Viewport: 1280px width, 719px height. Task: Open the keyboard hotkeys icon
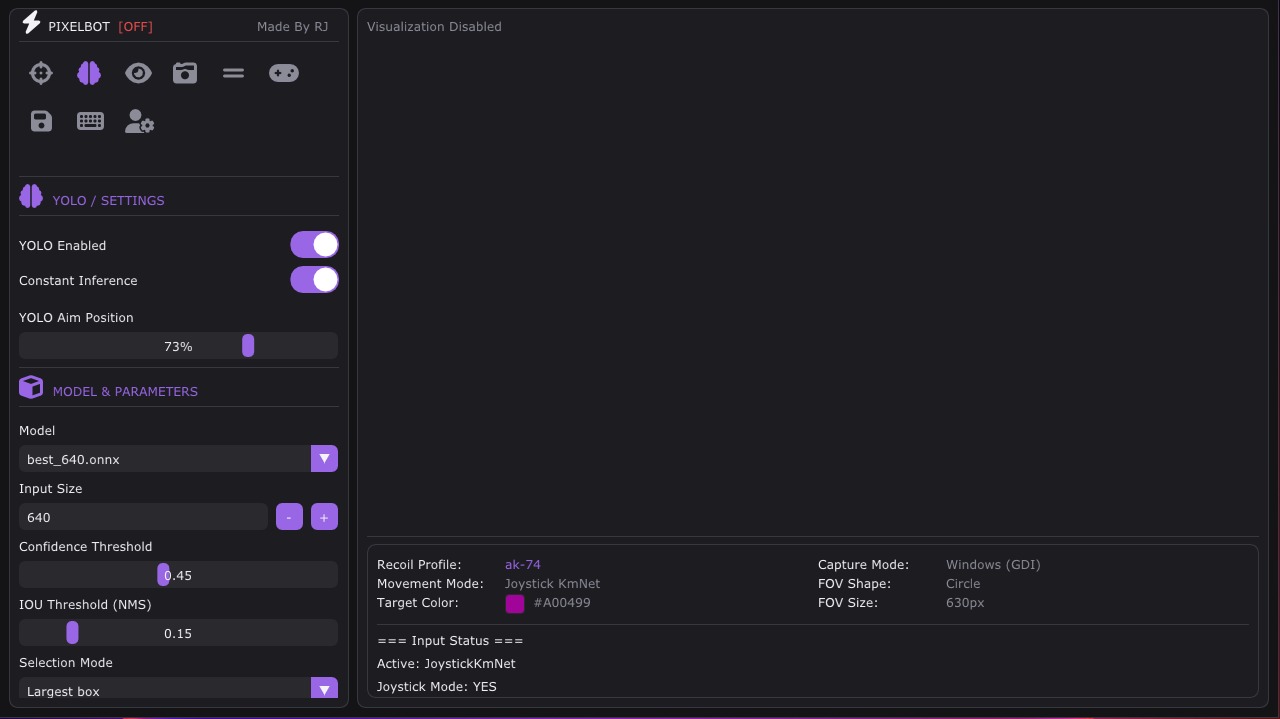pyautogui.click(x=90, y=122)
